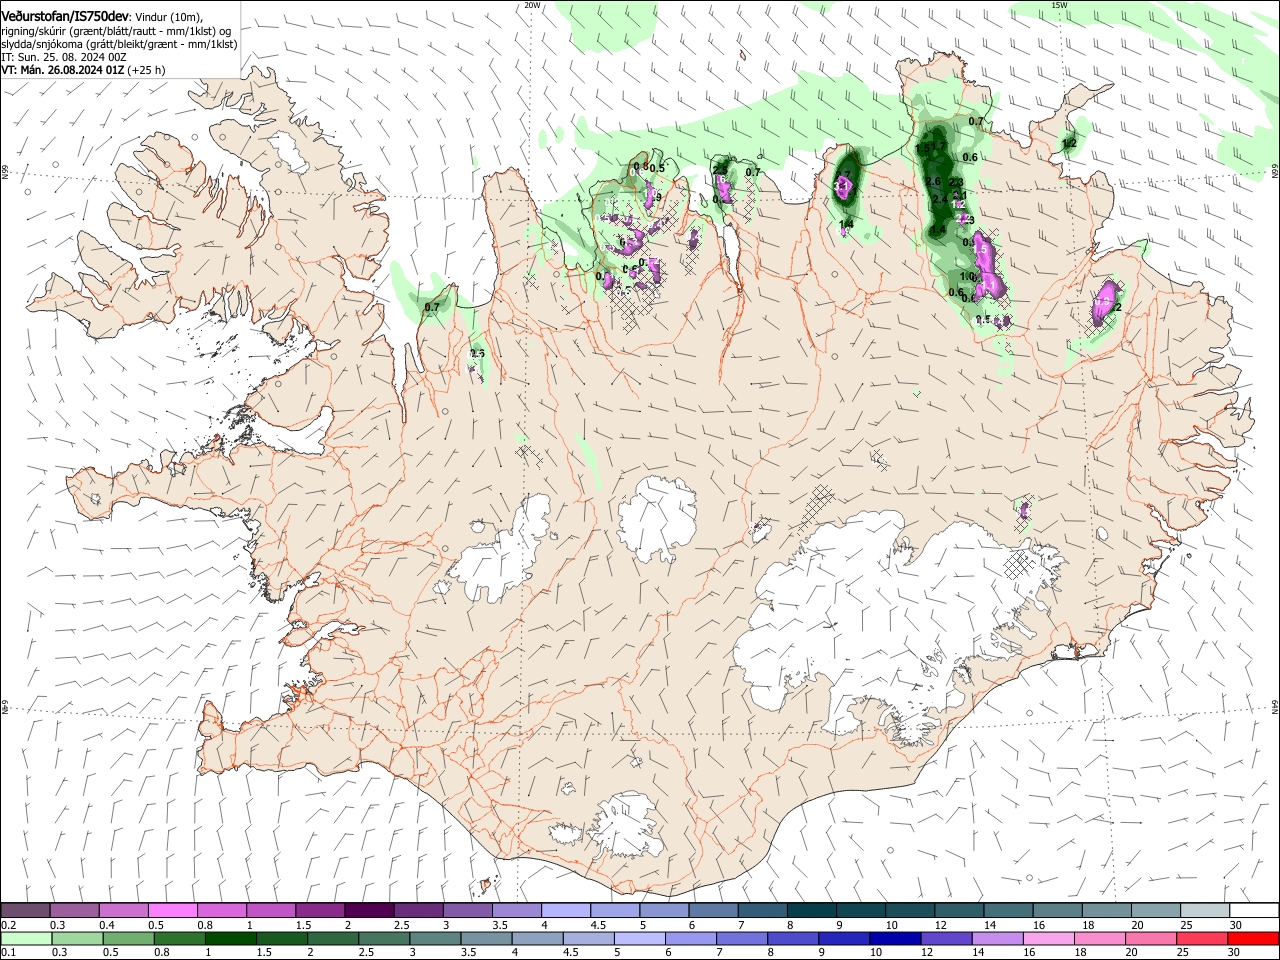Image resolution: width=1280 pixels, height=960 pixels.
Task: Click the Mýrdalsjökull glacier near the south coast
Action: point(625,825)
